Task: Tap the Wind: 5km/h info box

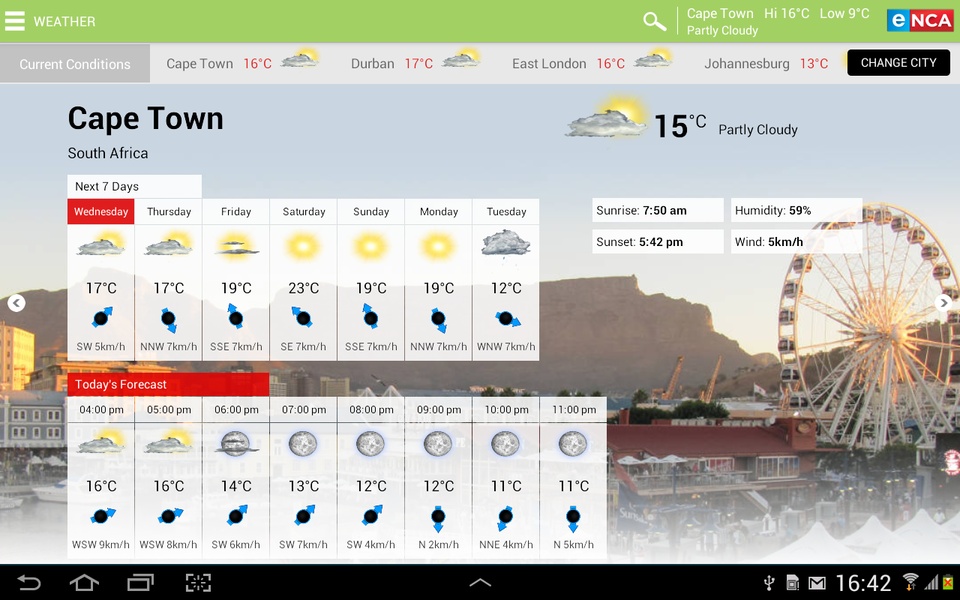Action: click(x=797, y=242)
